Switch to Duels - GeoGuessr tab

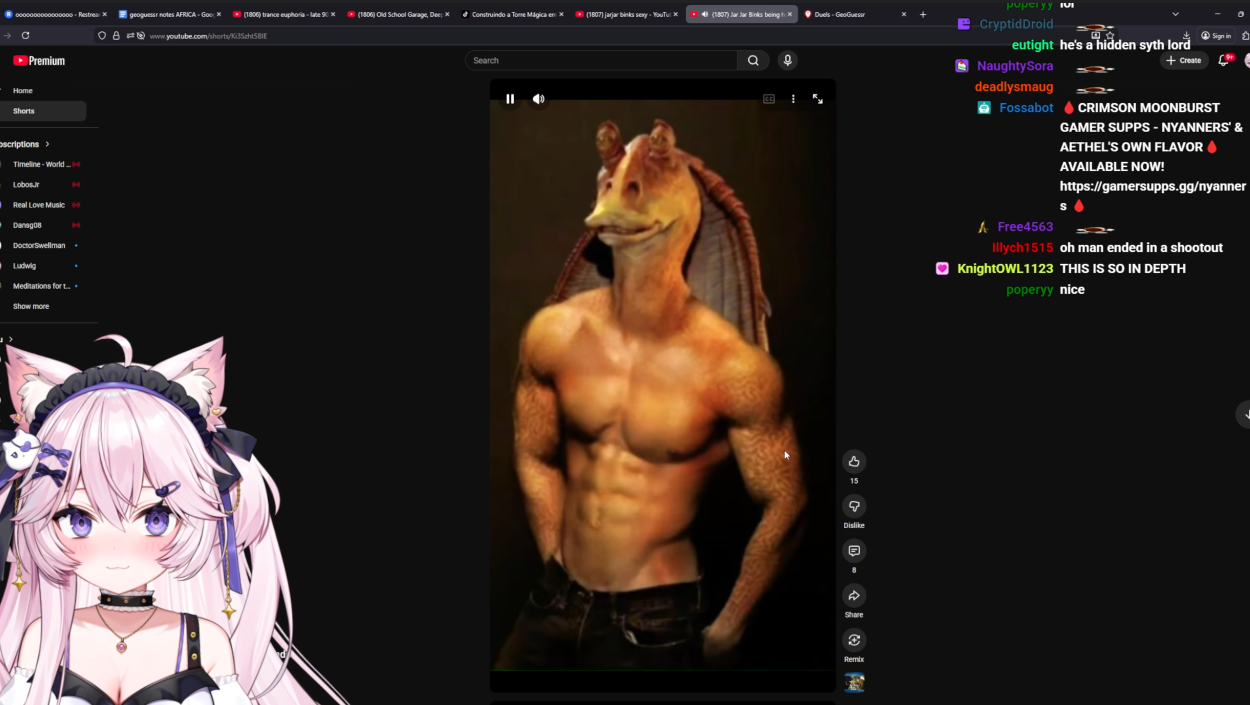coord(855,14)
